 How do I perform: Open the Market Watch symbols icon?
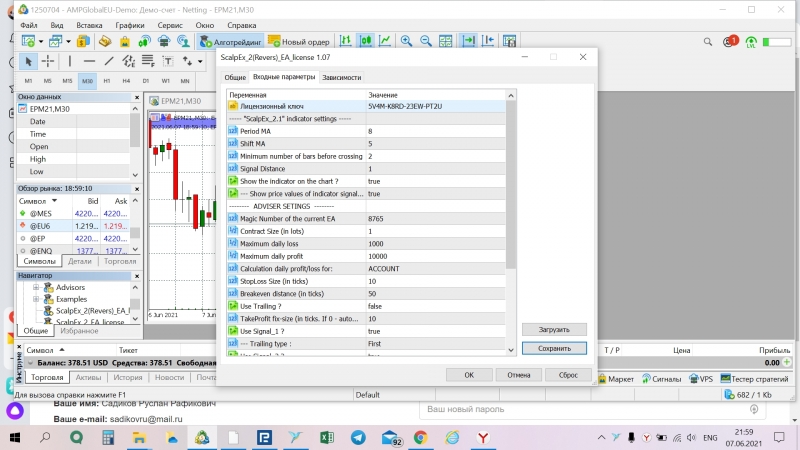(83, 41)
